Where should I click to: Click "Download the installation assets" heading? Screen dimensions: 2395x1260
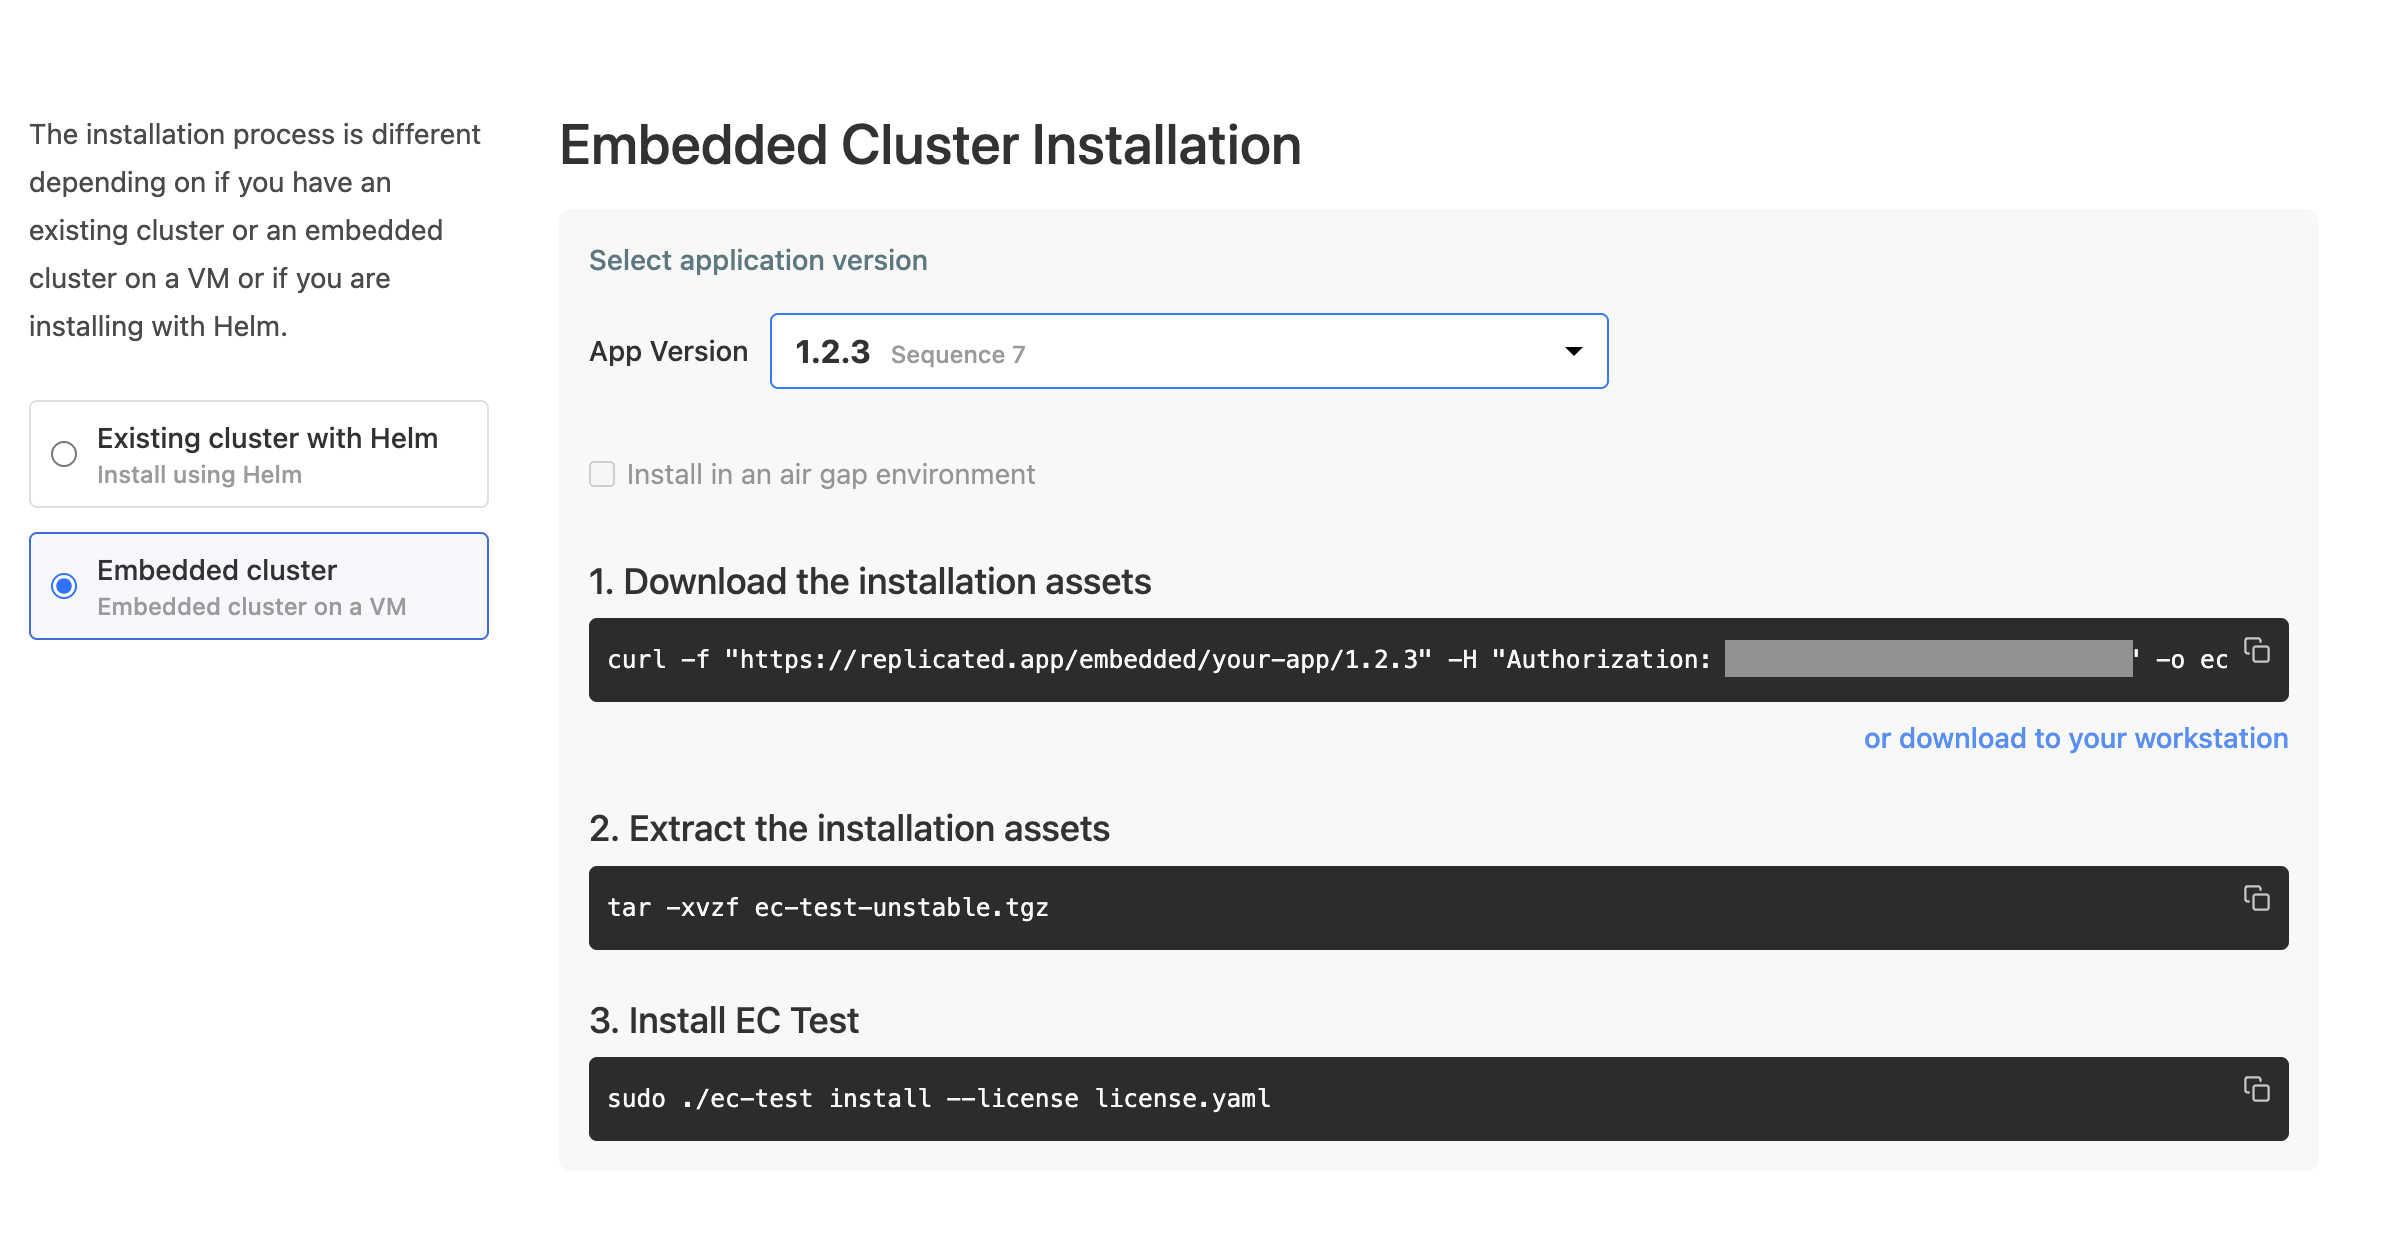tap(870, 581)
